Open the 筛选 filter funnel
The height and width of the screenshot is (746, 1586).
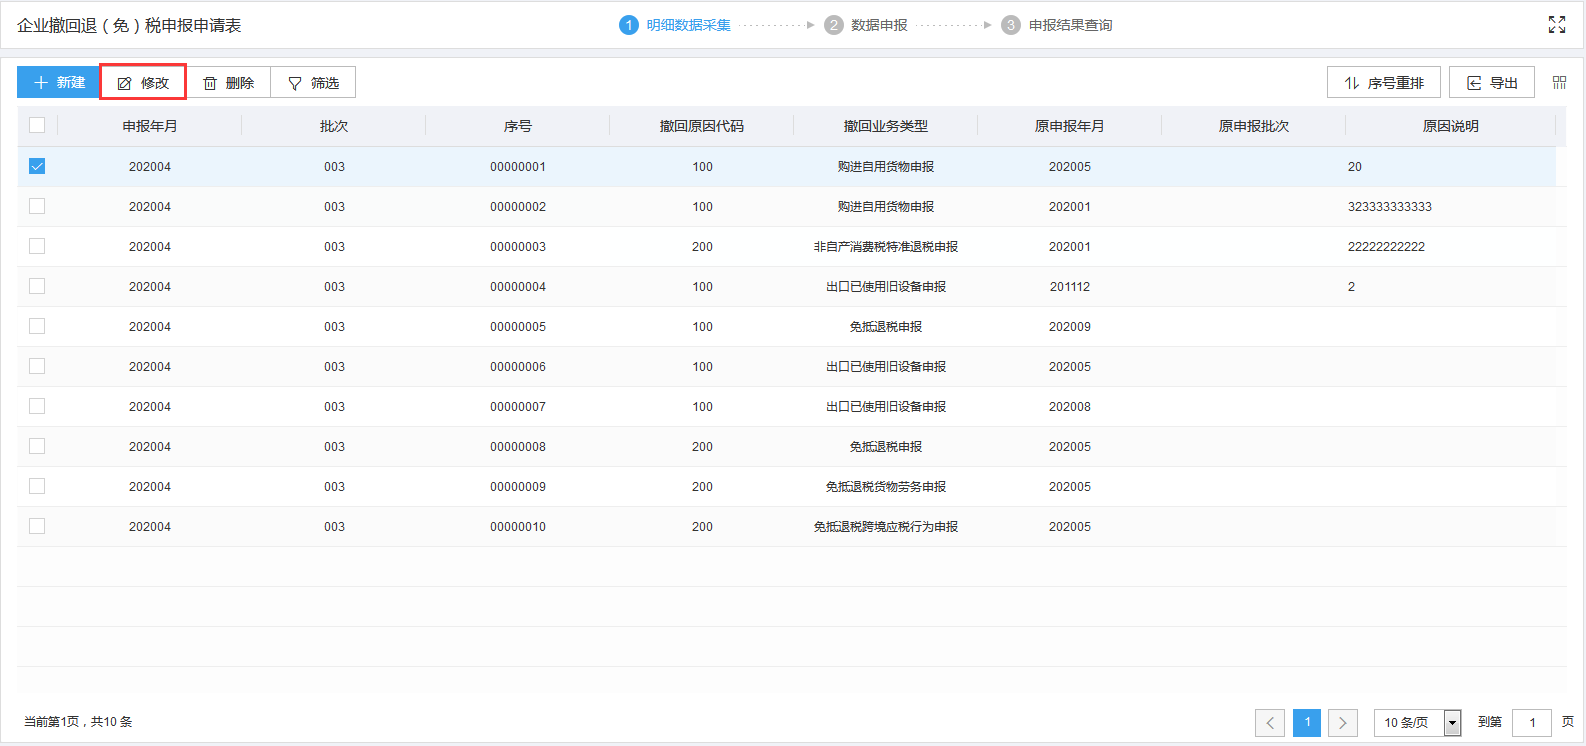tap(313, 83)
